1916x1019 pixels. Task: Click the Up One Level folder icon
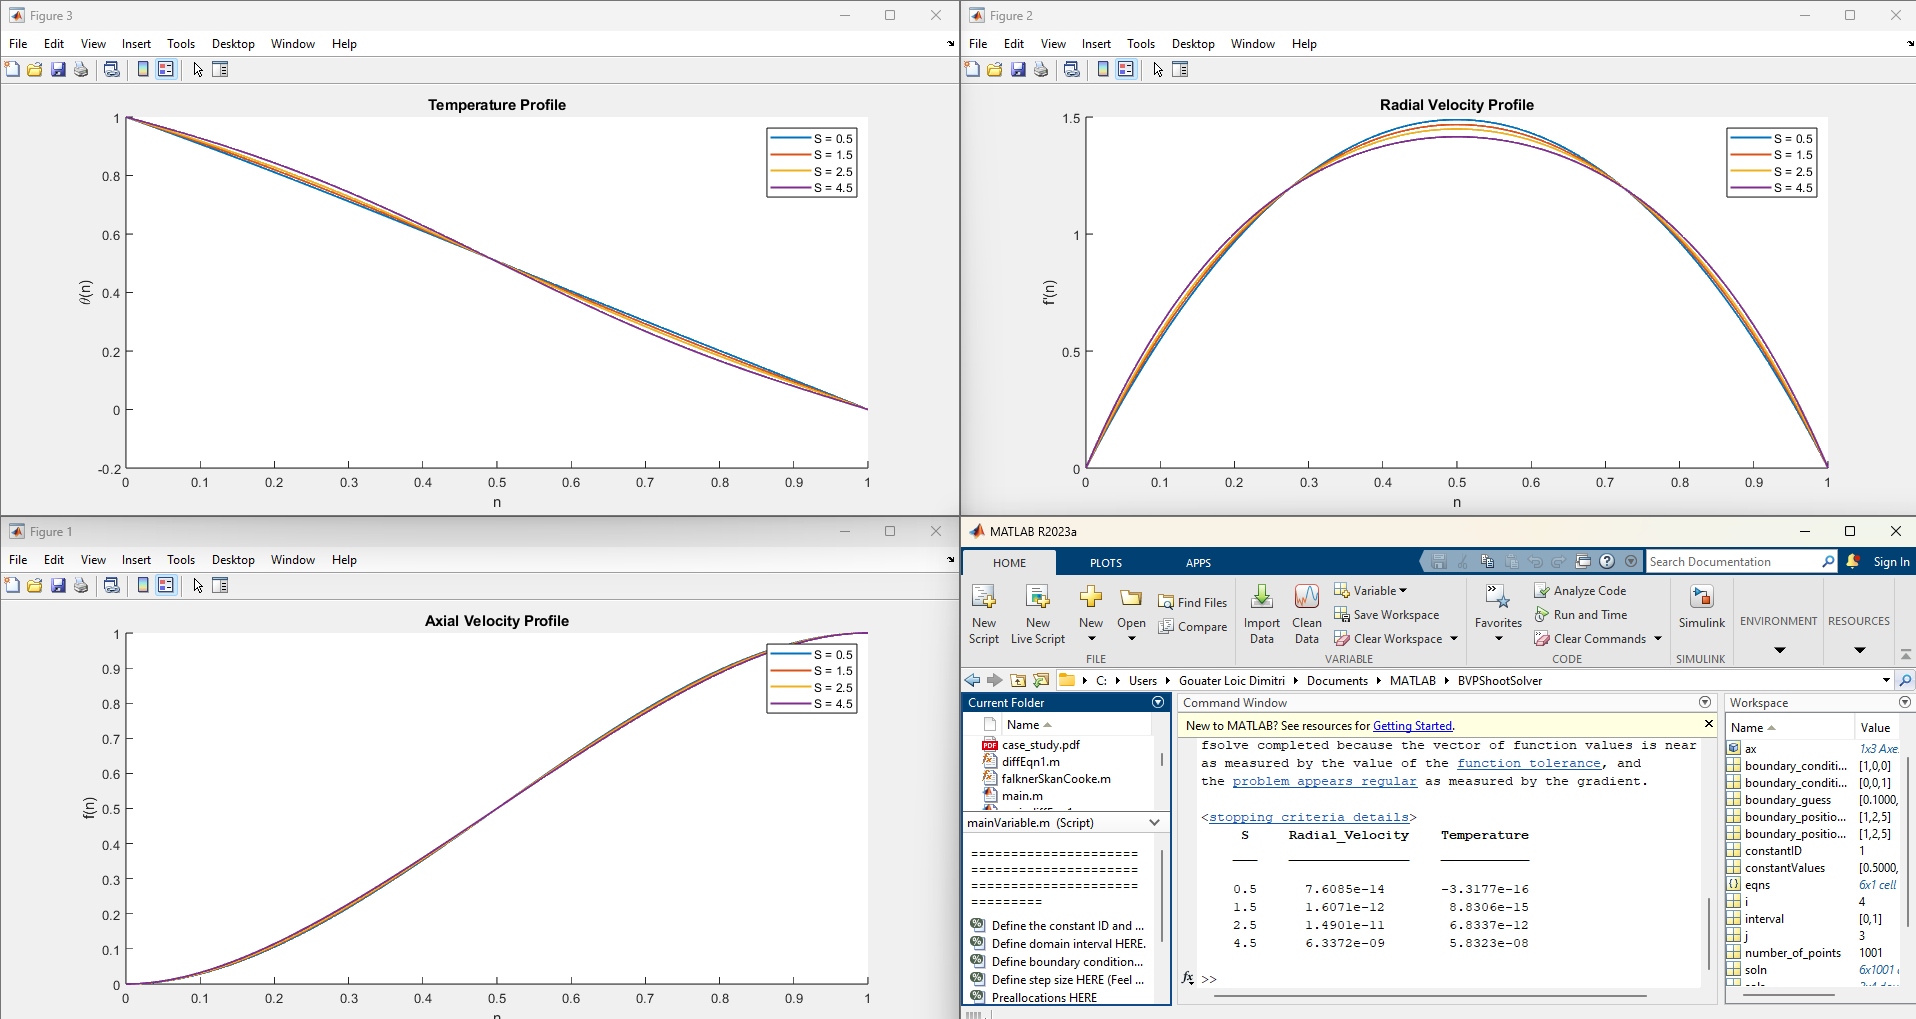[1018, 680]
